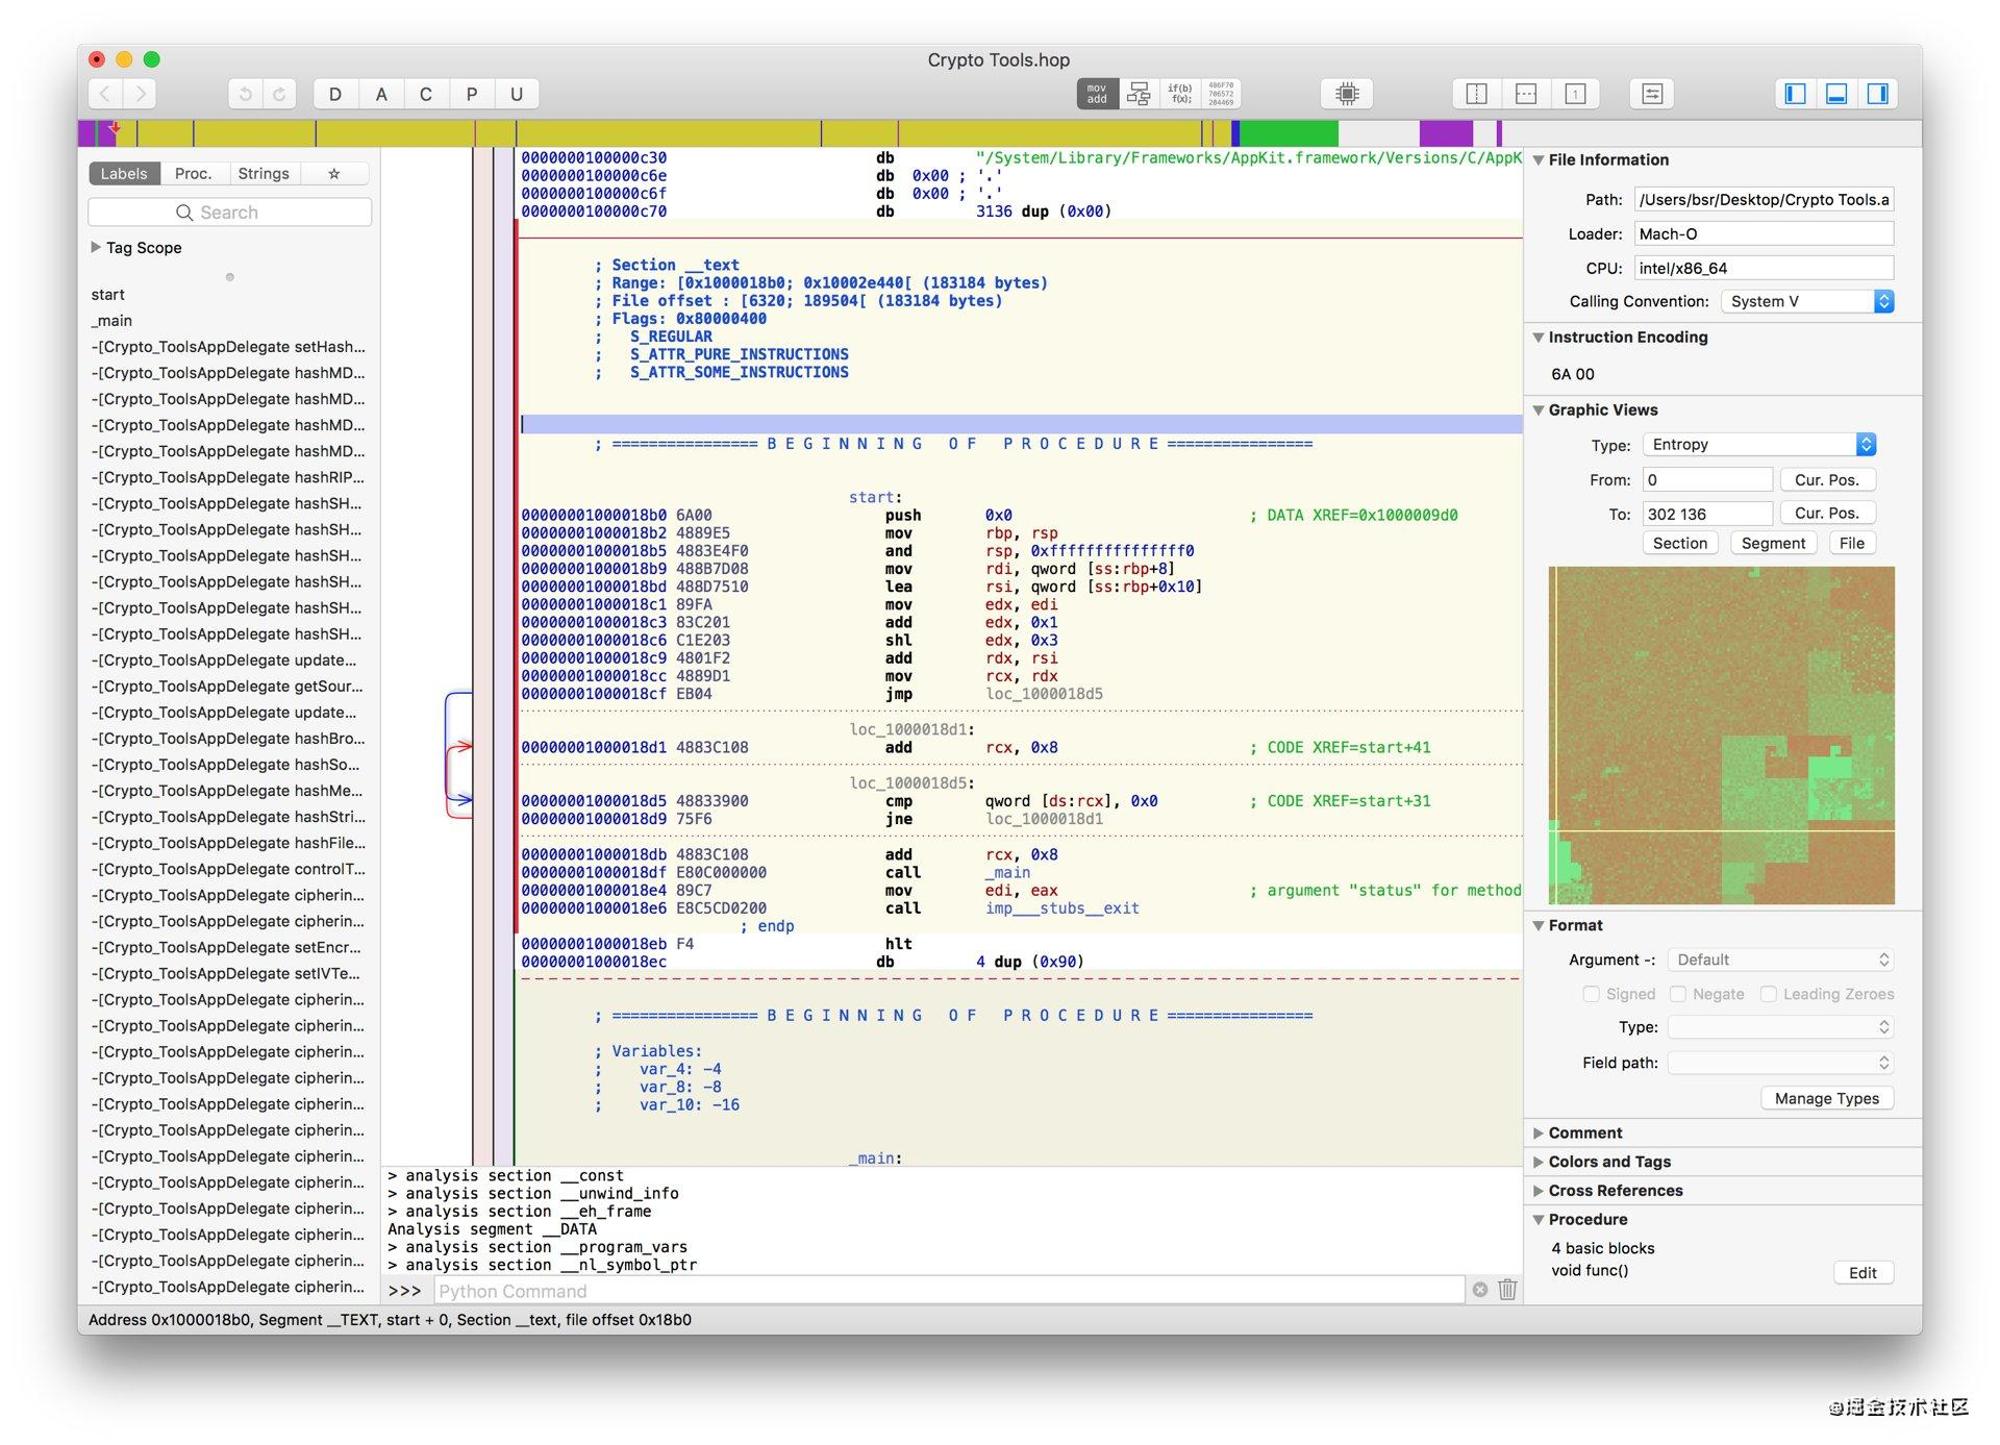Click Cur. Pos. button beside From
This screenshot has height=1445, width=2000.
(1827, 480)
